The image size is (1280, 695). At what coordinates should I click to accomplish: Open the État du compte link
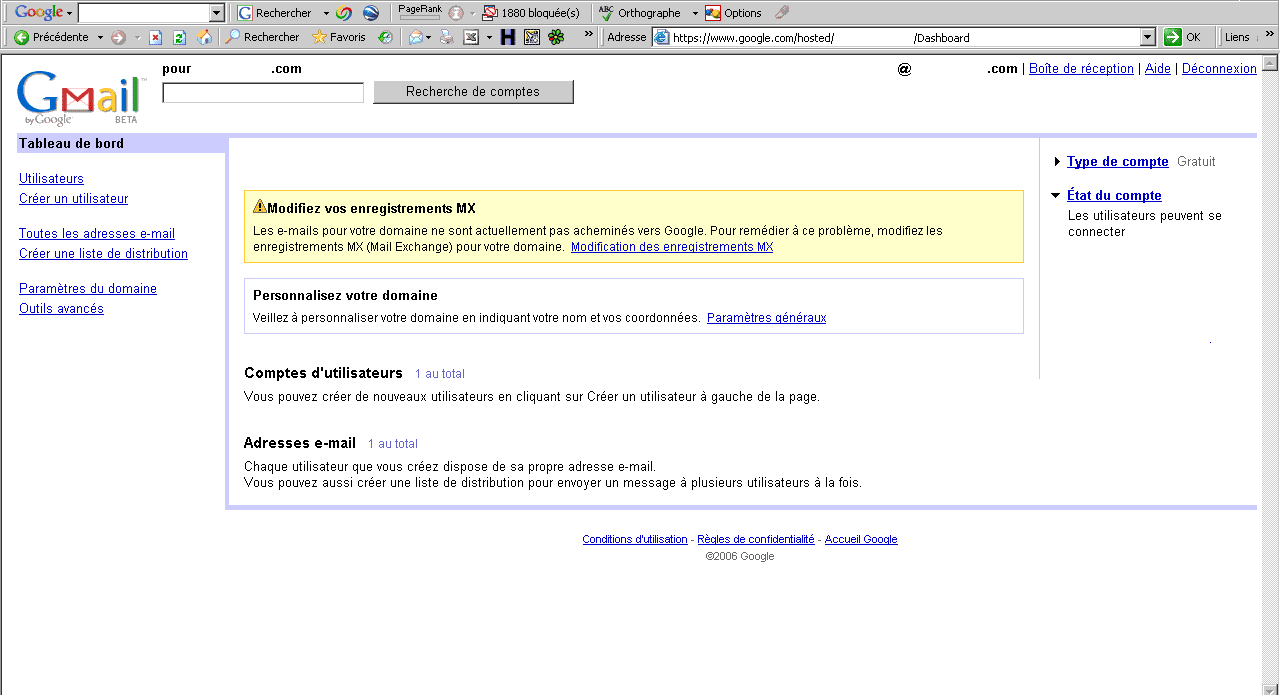coord(1114,196)
